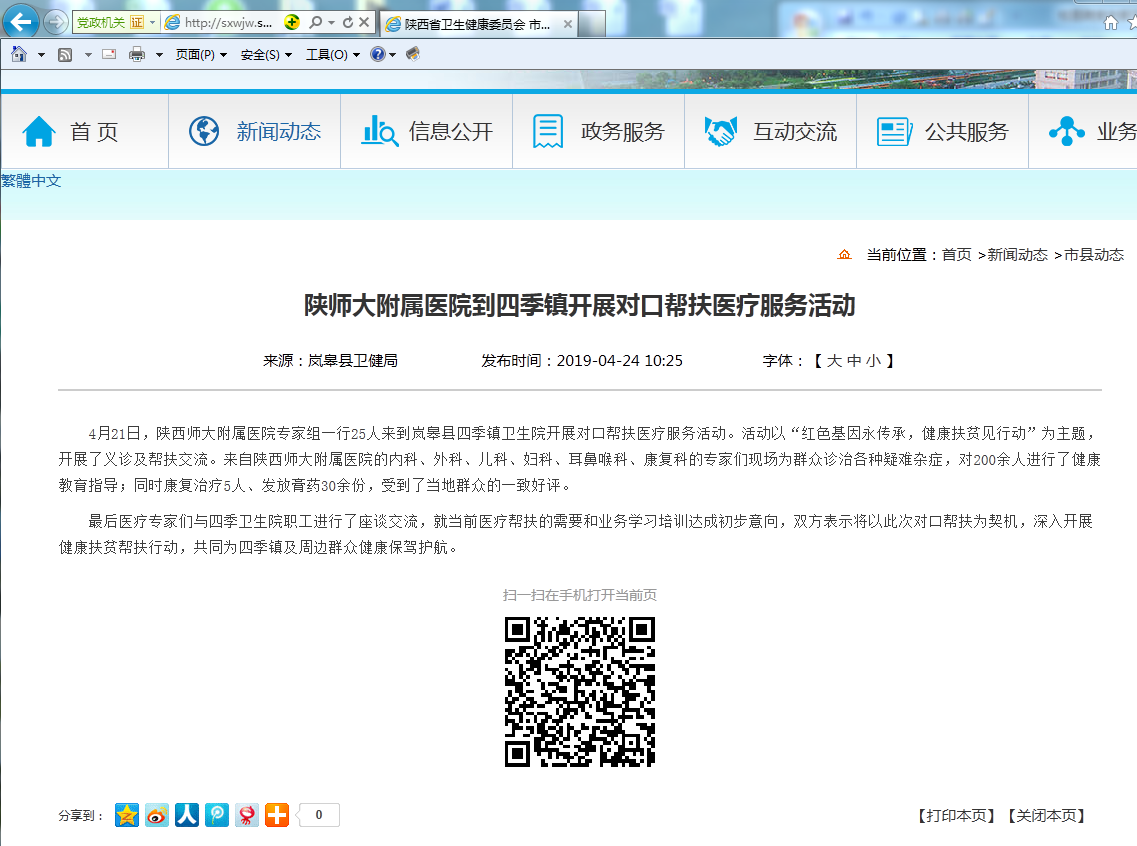Click the green compatibility plus icon
1137x846 pixels.
(292, 22)
